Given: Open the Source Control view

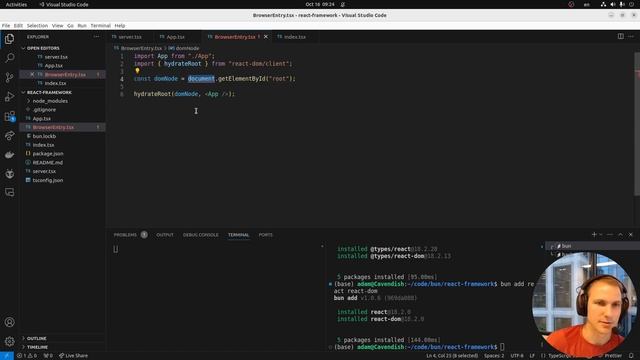Looking at the screenshot, I should pos(9,77).
